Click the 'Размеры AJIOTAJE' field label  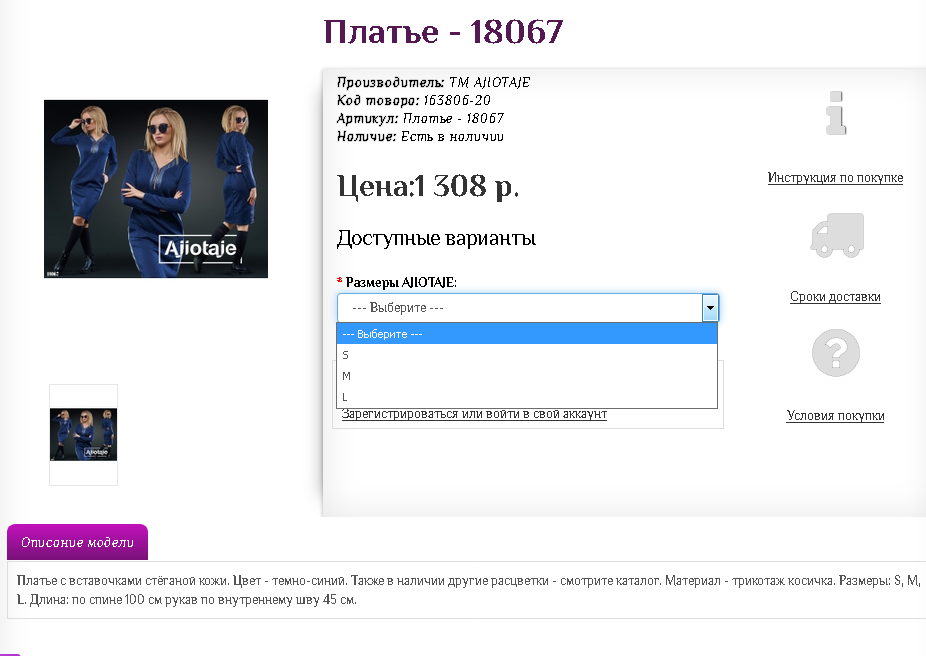[x=401, y=283]
